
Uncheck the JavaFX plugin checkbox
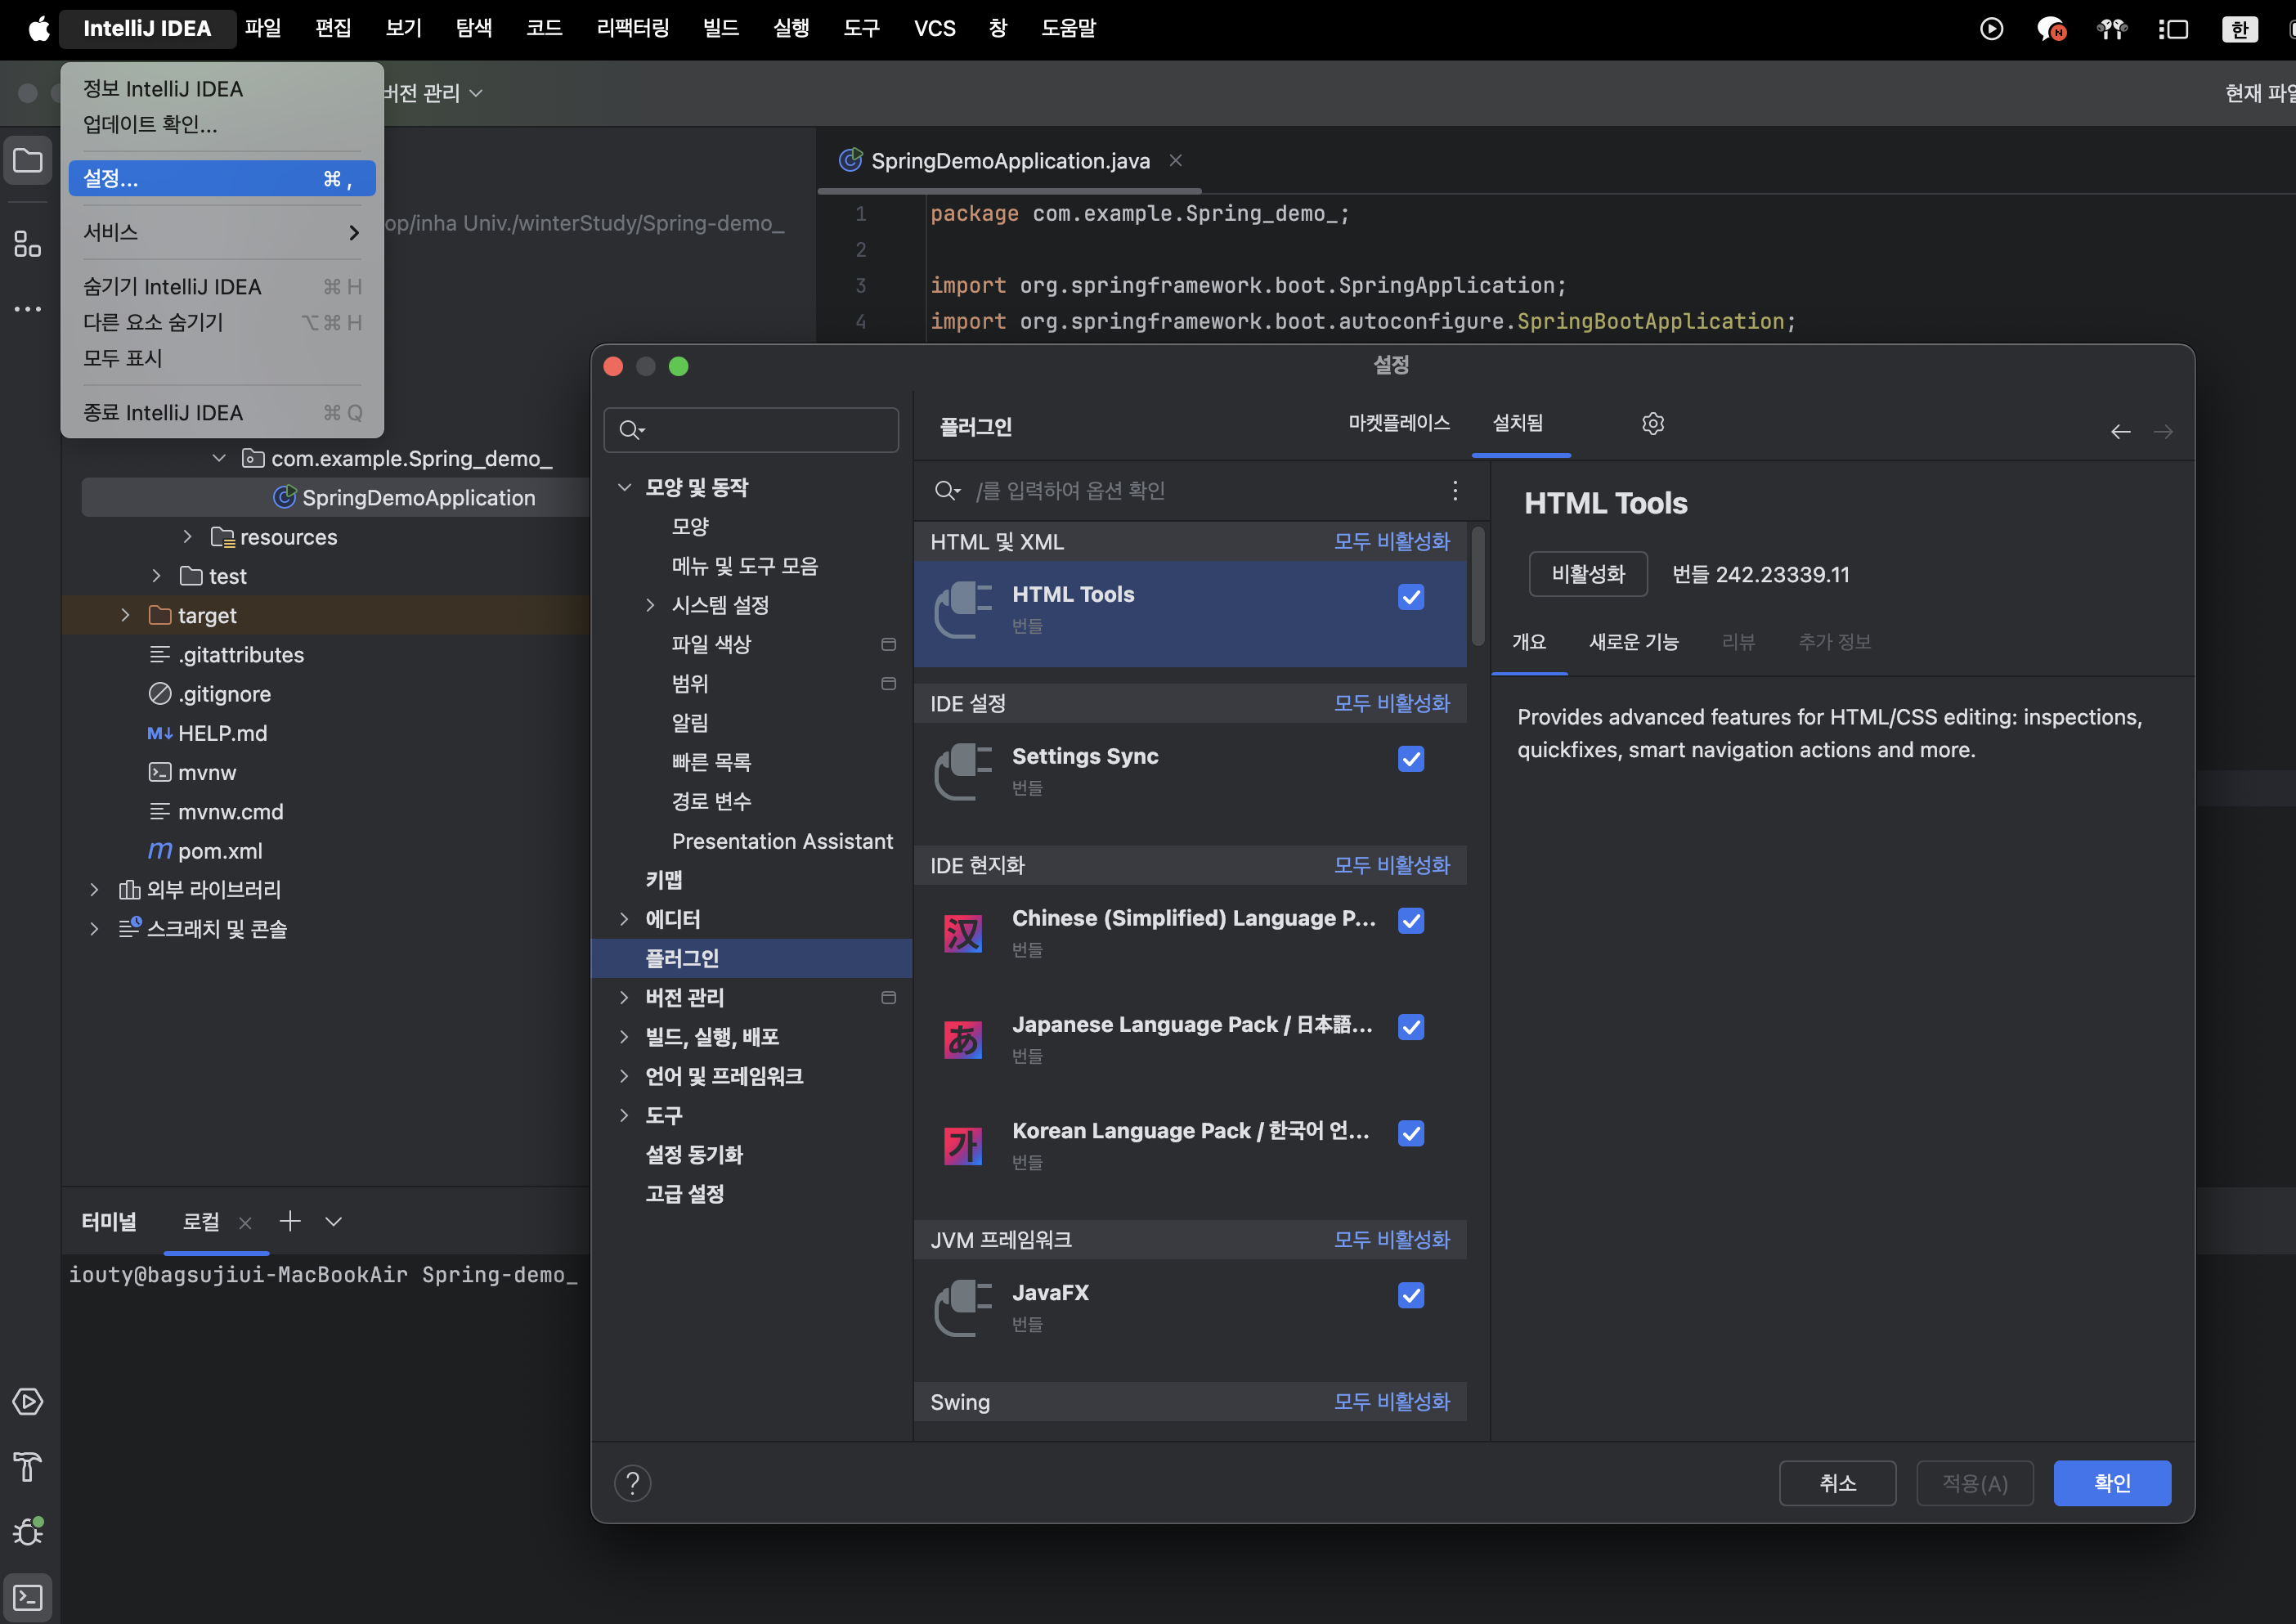tap(1411, 1295)
